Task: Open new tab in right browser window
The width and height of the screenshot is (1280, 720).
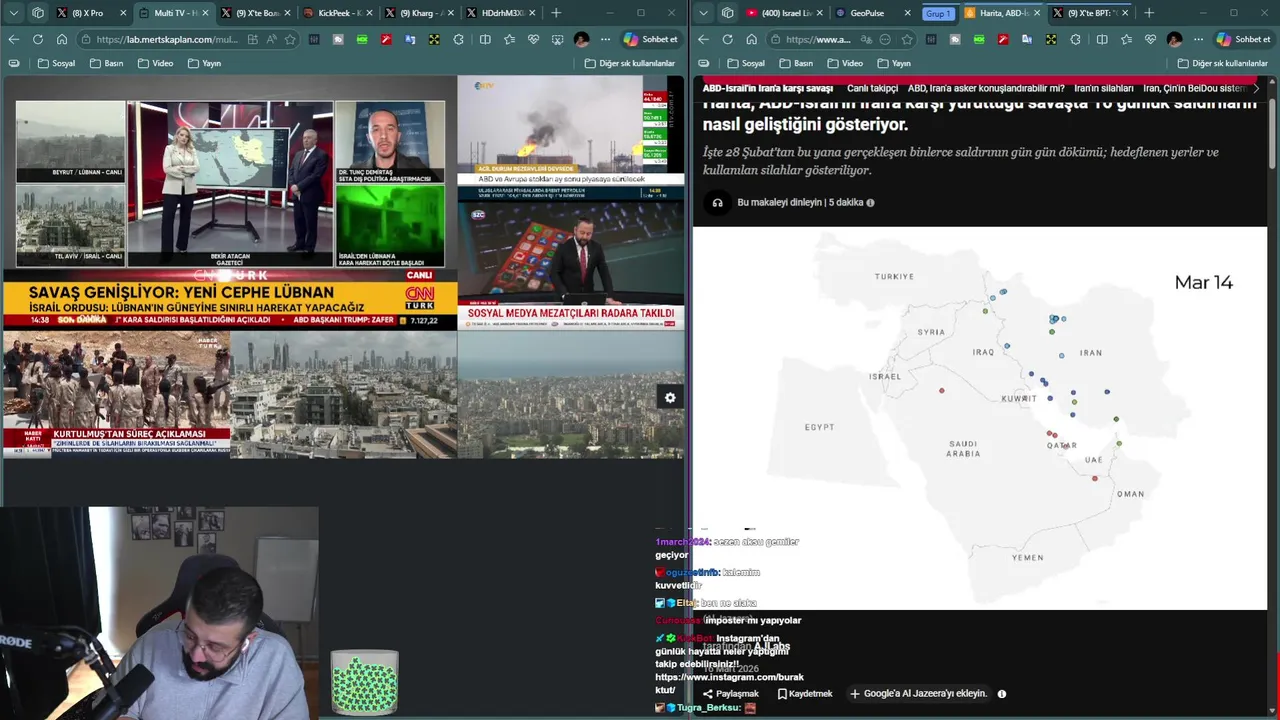Action: tap(1149, 13)
